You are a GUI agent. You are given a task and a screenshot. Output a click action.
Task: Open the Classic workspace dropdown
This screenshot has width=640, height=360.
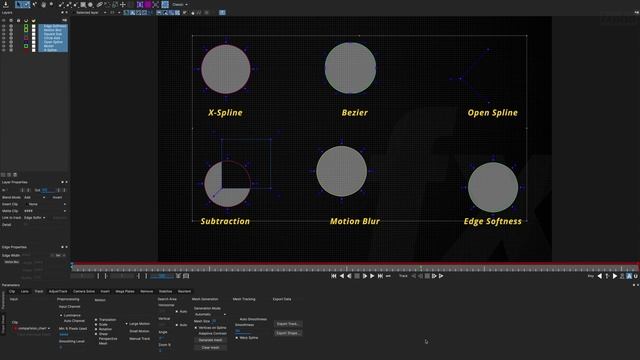click(x=180, y=4)
